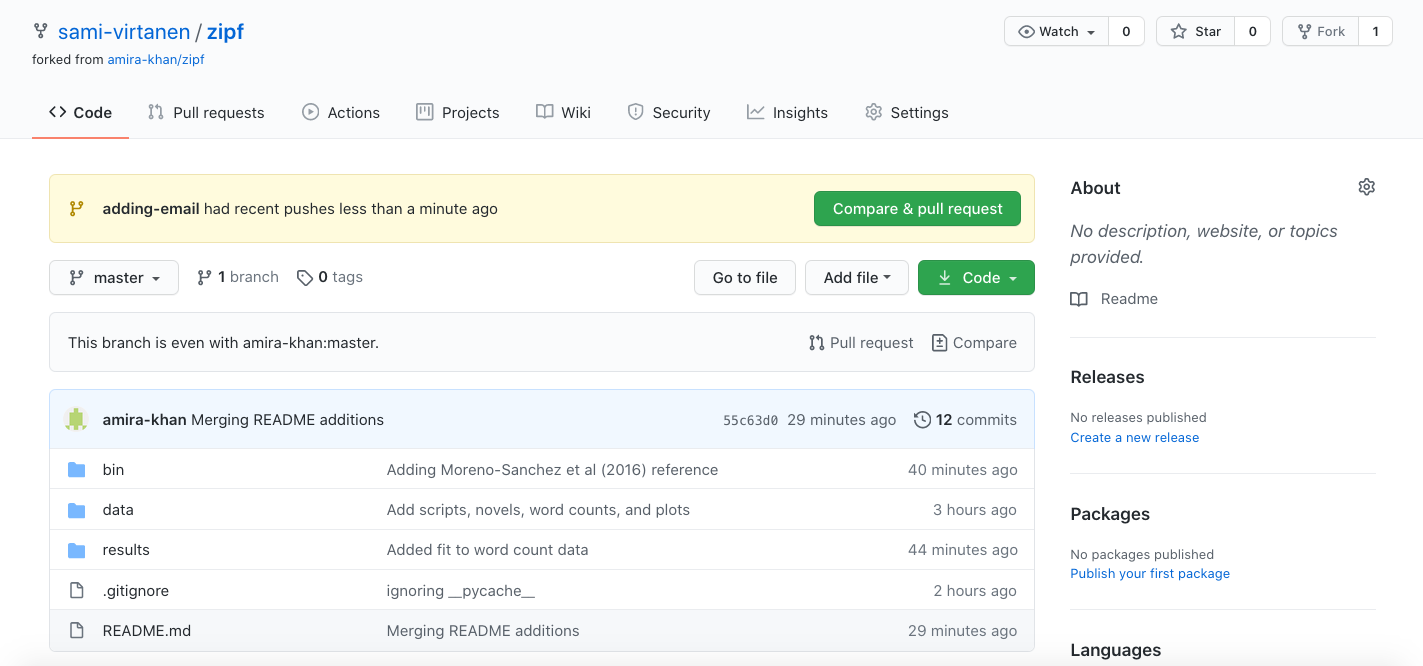Screen dimensions: 1423x666
Task: Click Compare & pull request button
Action: click(917, 209)
